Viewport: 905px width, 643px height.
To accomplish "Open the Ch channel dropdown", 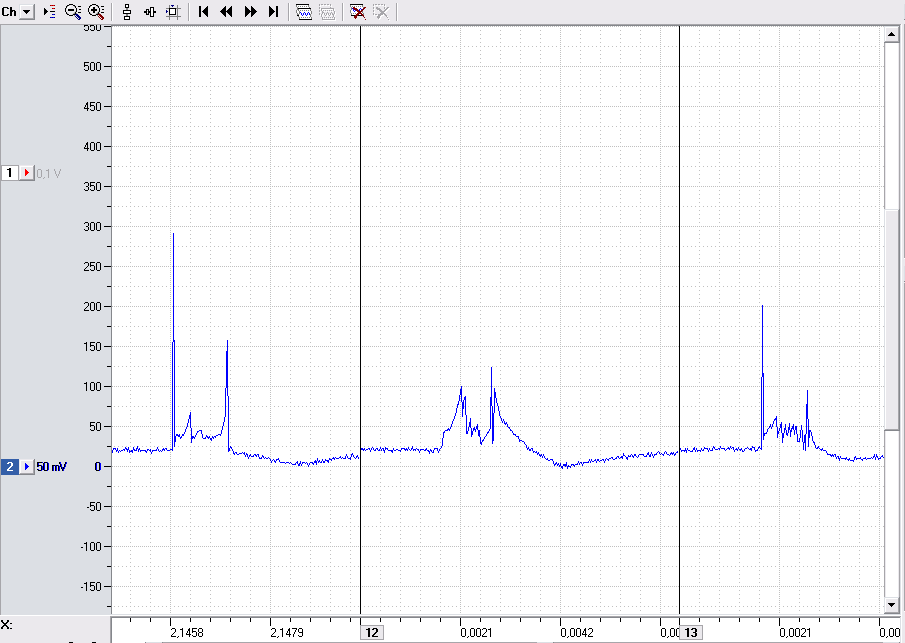I will point(27,12).
